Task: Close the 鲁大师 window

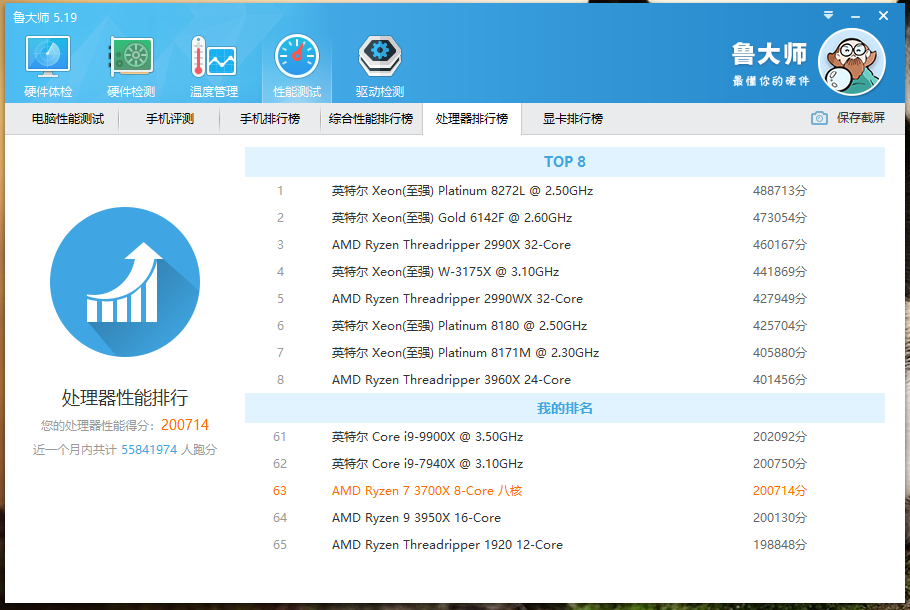Action: tap(883, 16)
